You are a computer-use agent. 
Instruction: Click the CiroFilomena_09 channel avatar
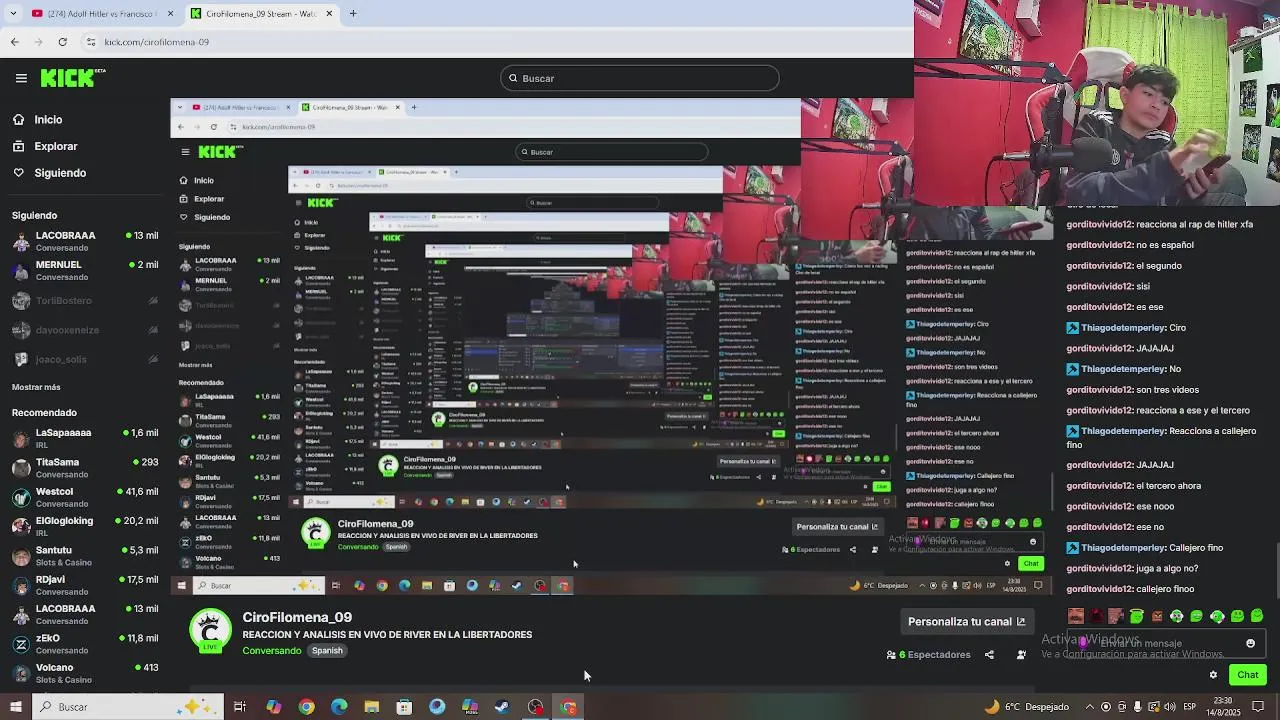click(210, 631)
